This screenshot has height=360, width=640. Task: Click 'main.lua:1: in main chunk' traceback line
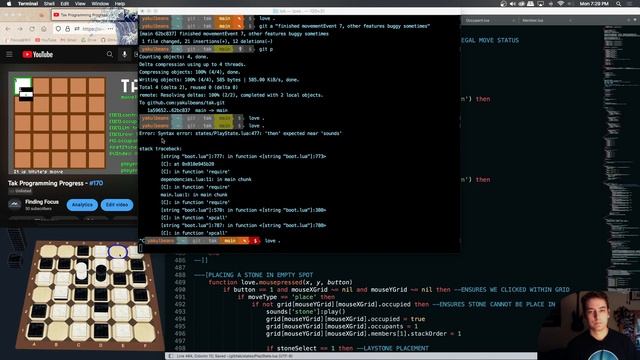tap(194, 195)
